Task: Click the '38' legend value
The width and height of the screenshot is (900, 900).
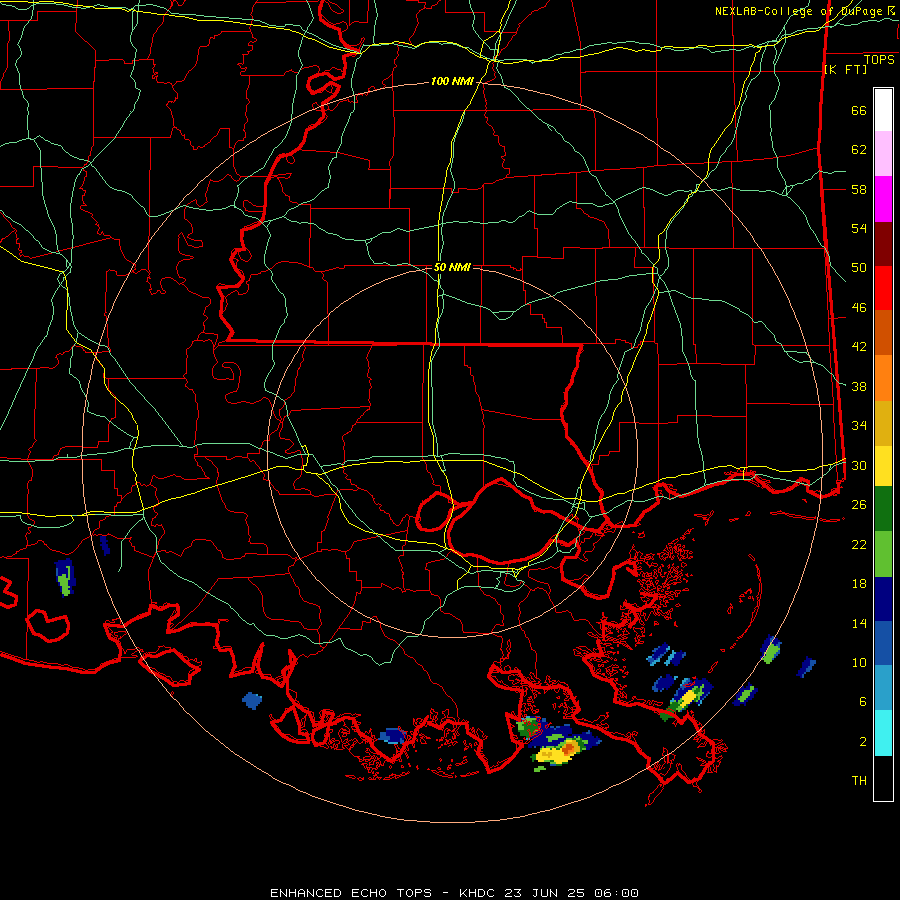Action: tap(859, 386)
